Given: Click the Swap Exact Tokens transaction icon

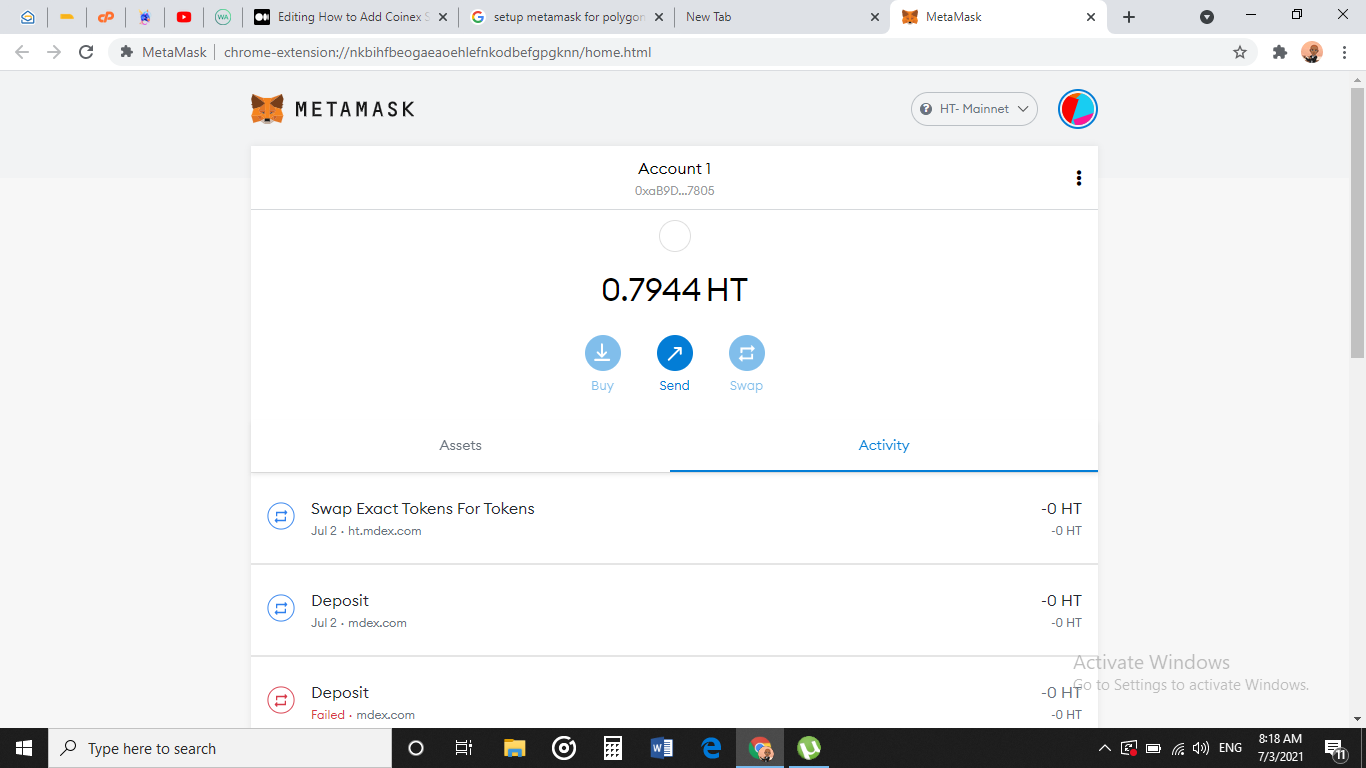Looking at the screenshot, I should (280, 517).
